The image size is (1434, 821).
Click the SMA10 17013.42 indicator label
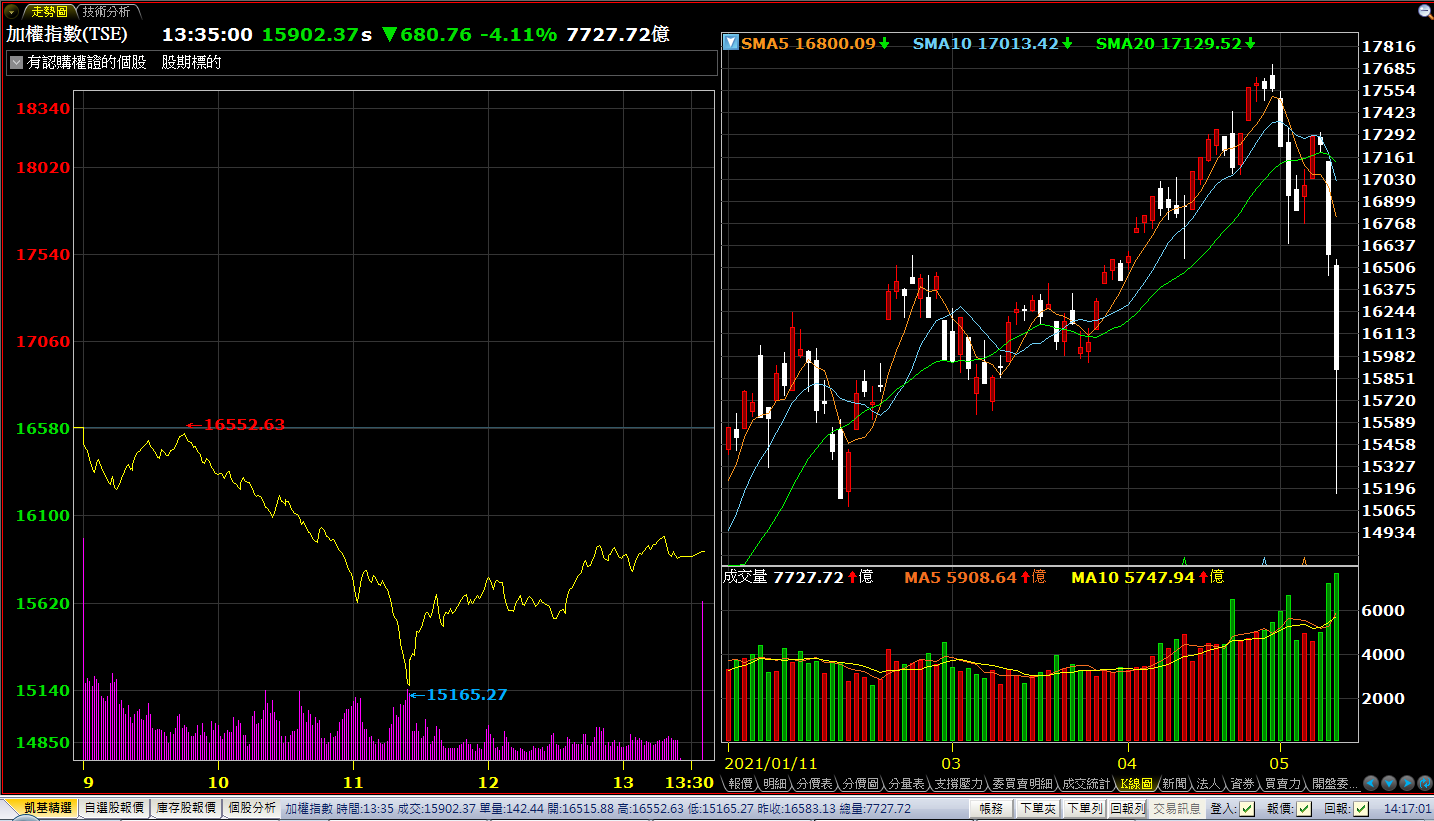[993, 43]
